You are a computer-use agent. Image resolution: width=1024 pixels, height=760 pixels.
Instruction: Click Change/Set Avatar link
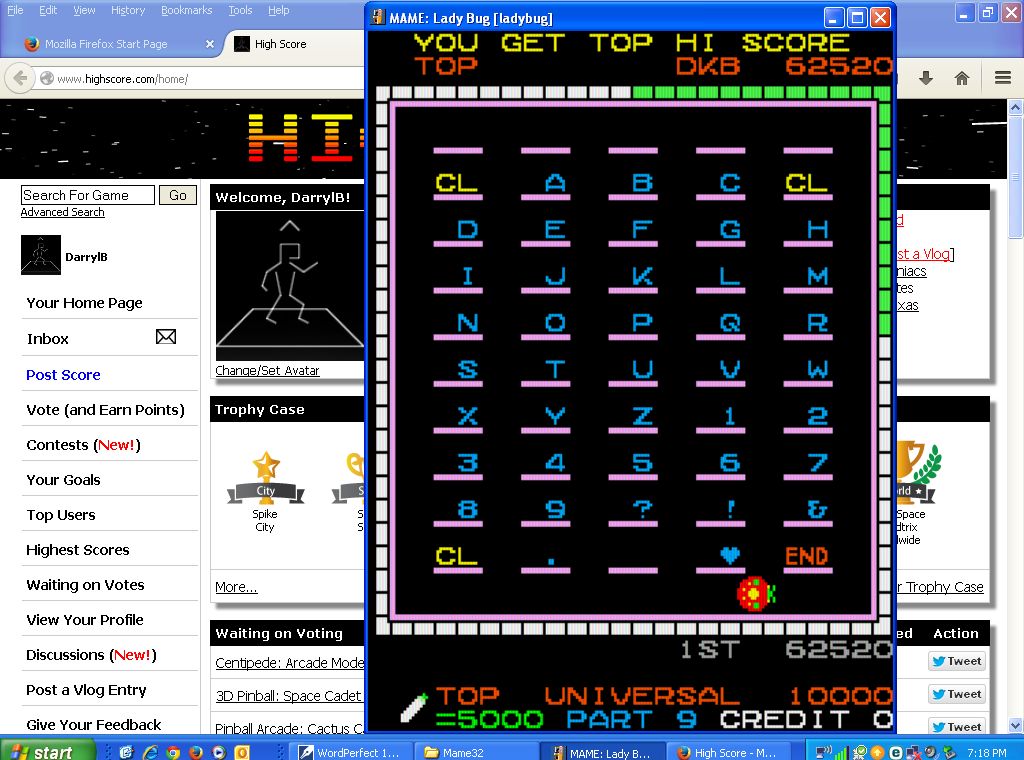pos(267,370)
